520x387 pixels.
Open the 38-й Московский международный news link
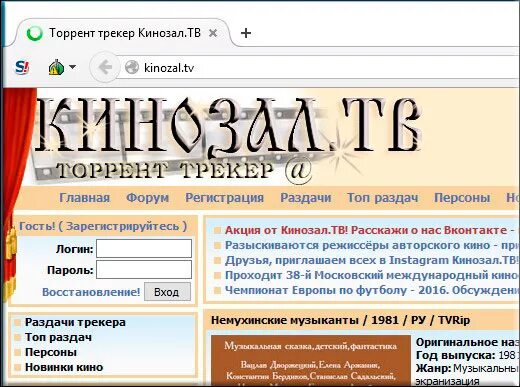click(x=372, y=275)
